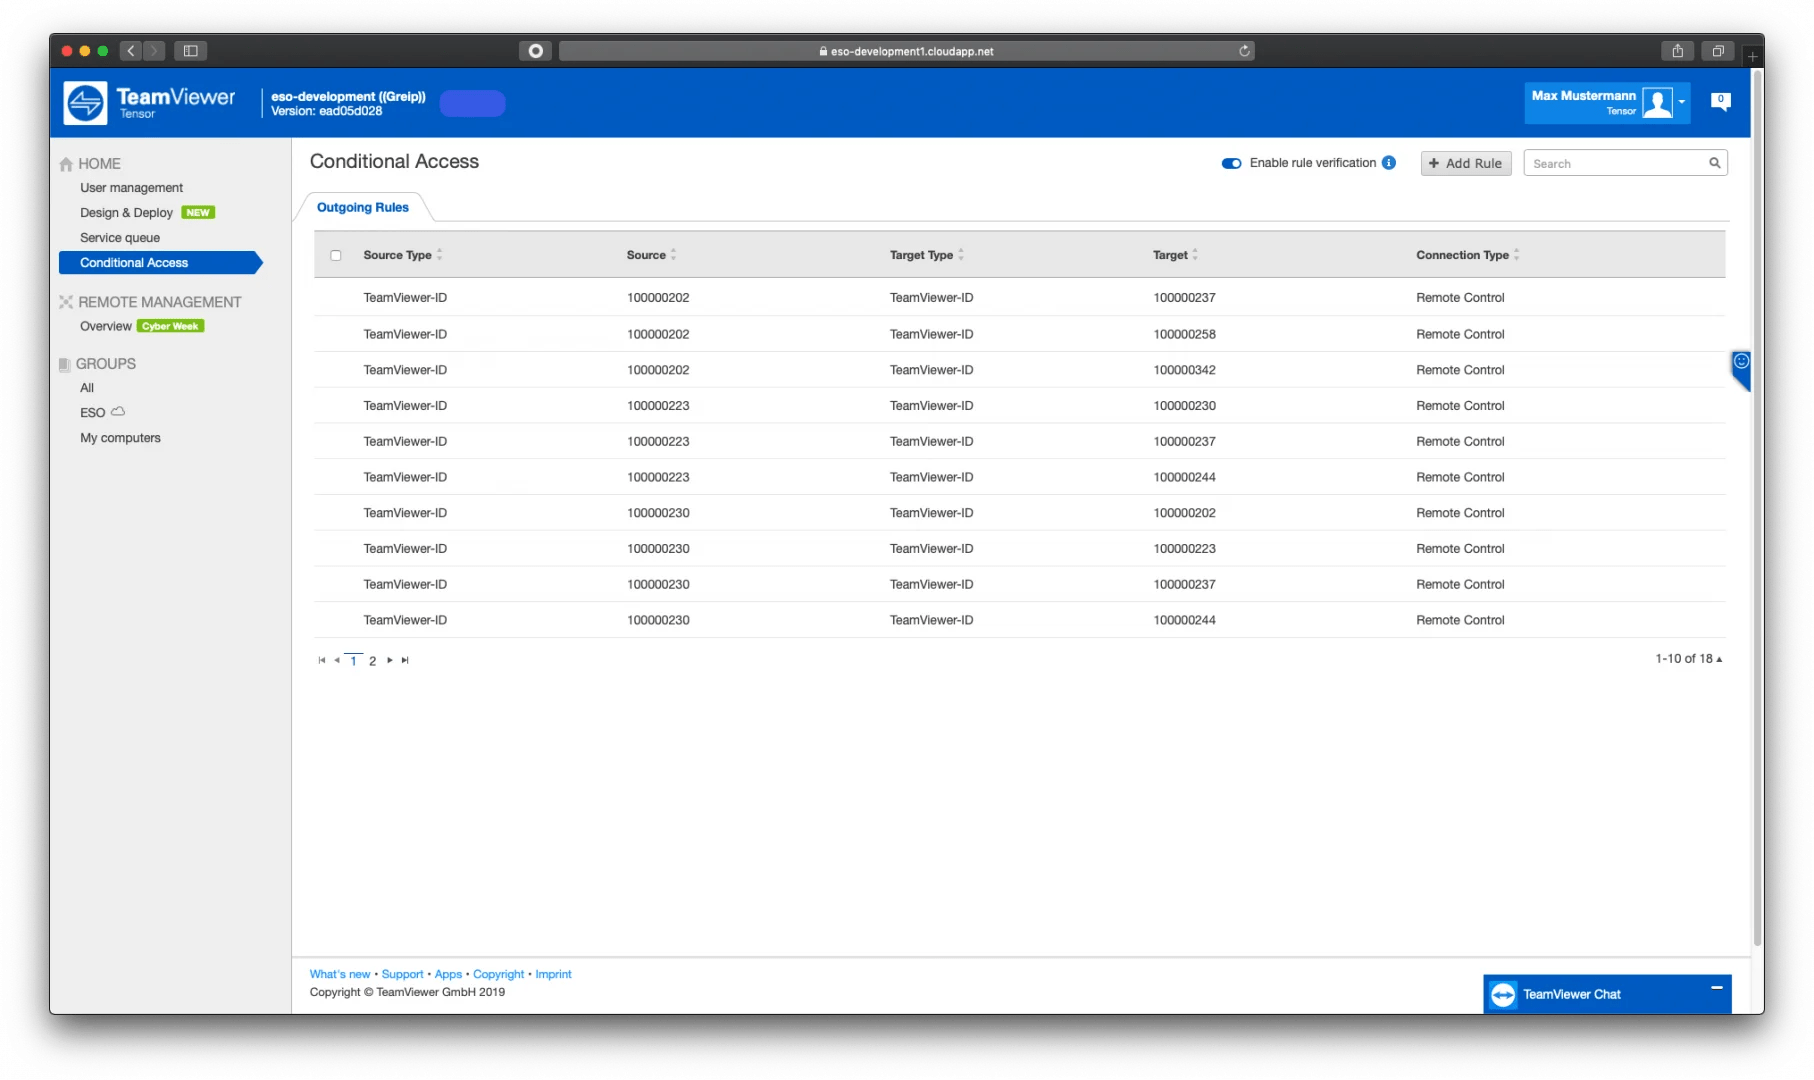This screenshot has width=1814, height=1080.
Task: Open the What's new footer link
Action: pos(339,973)
